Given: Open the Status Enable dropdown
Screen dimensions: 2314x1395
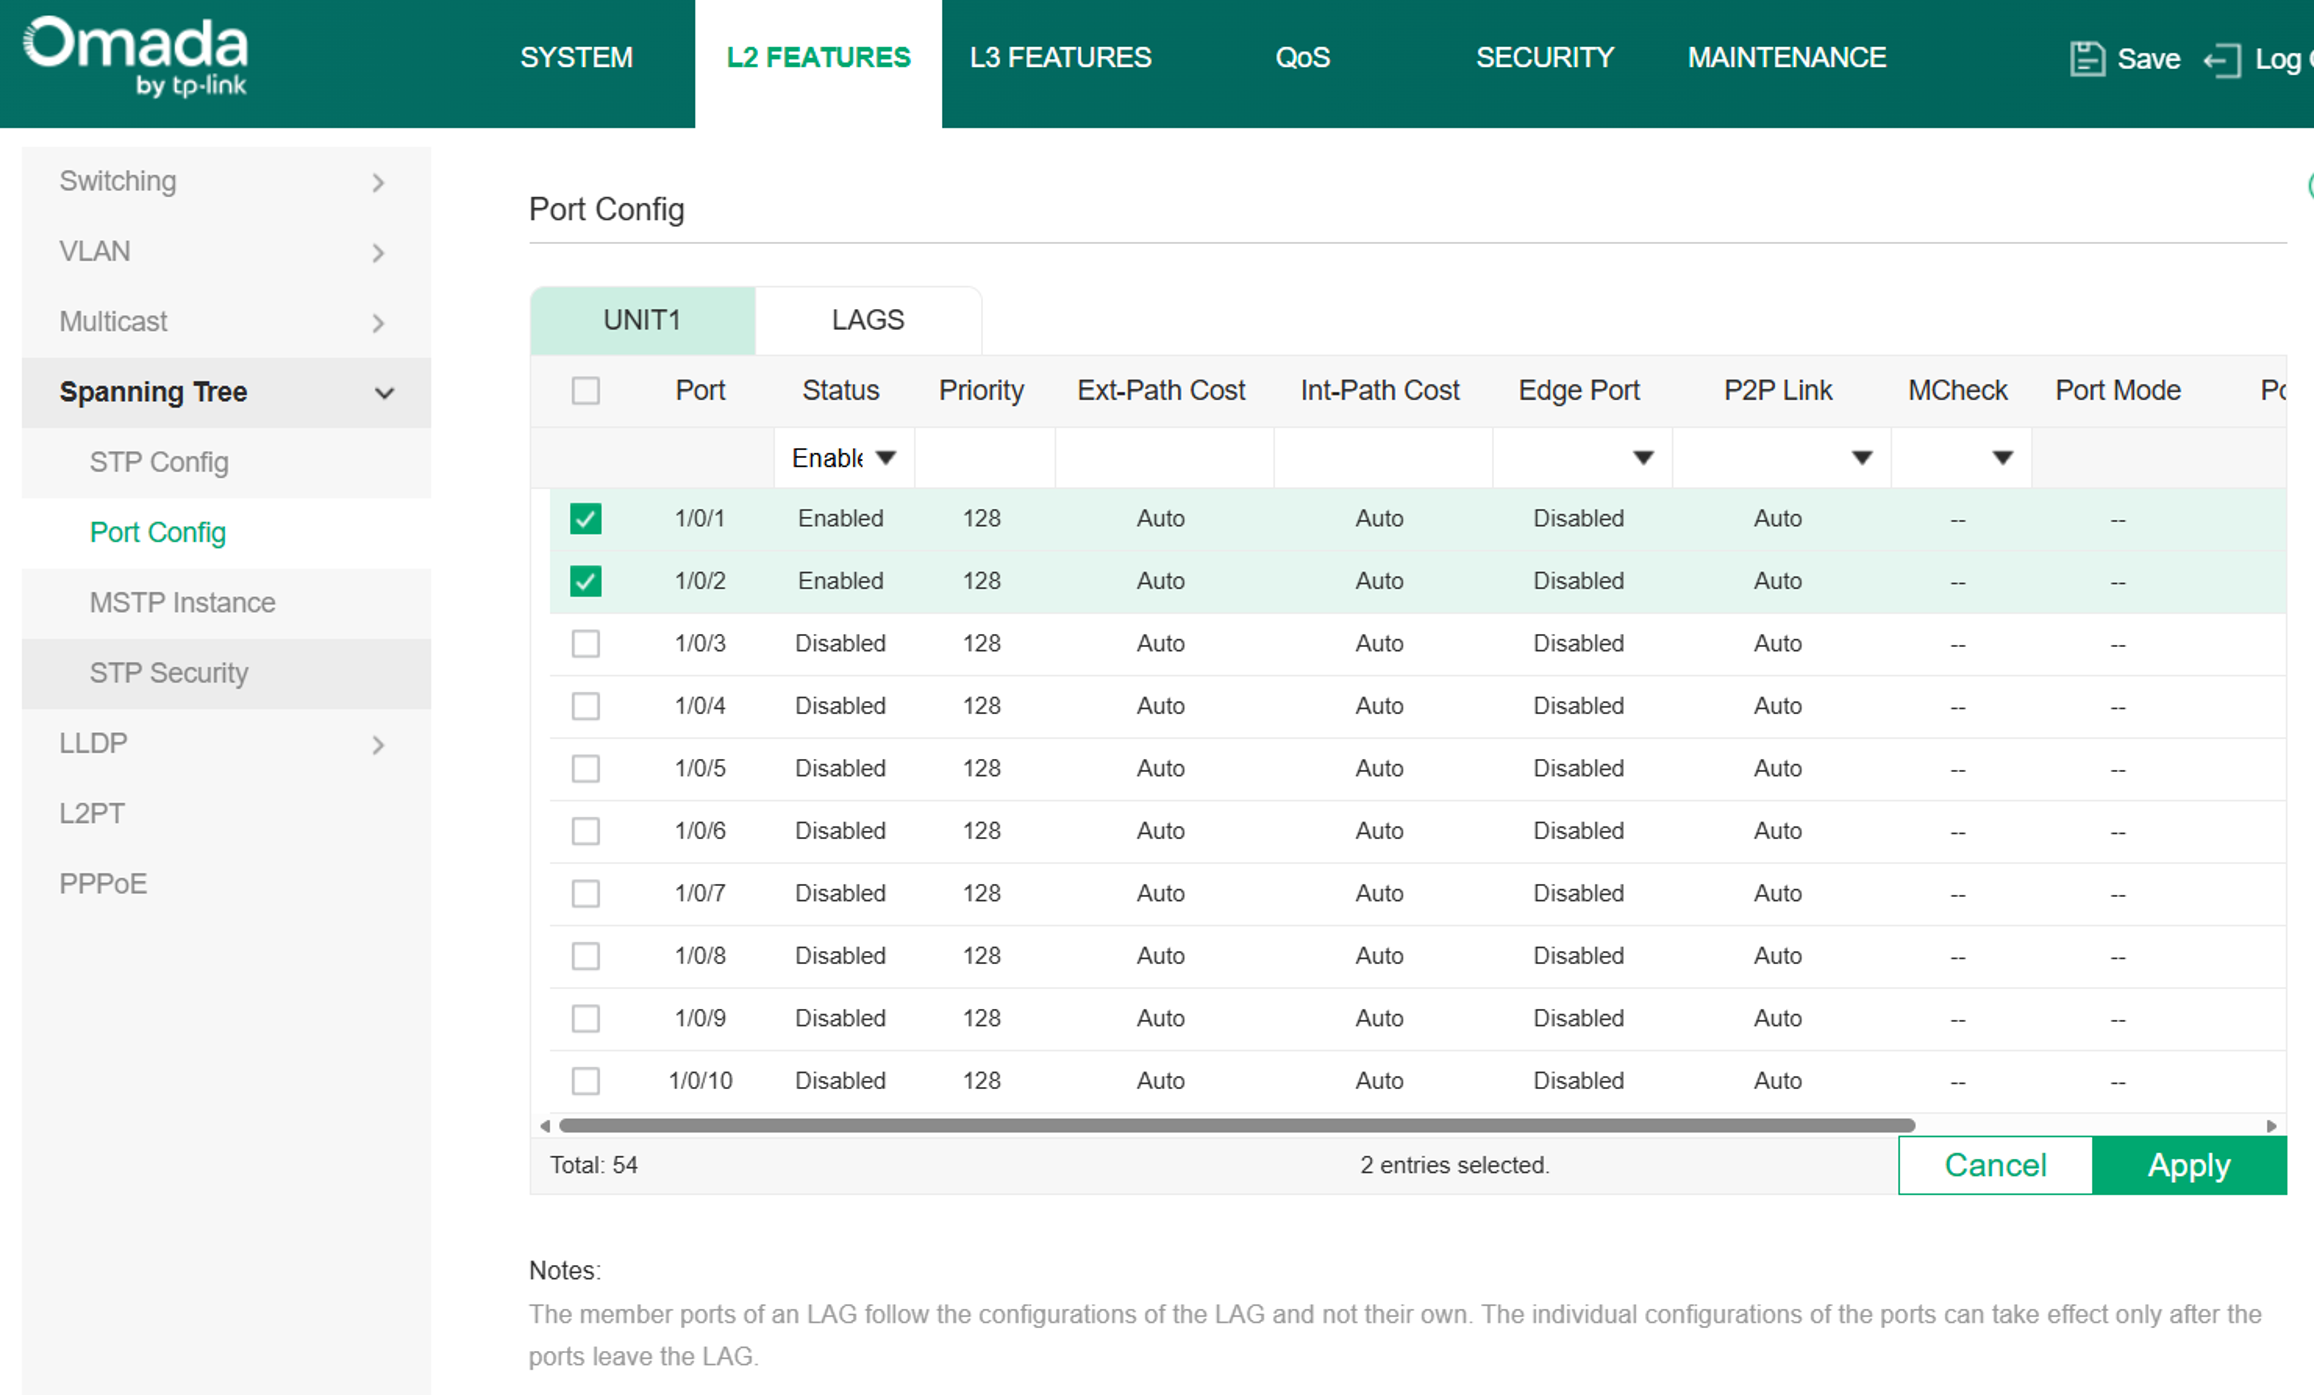Looking at the screenshot, I should [844, 458].
